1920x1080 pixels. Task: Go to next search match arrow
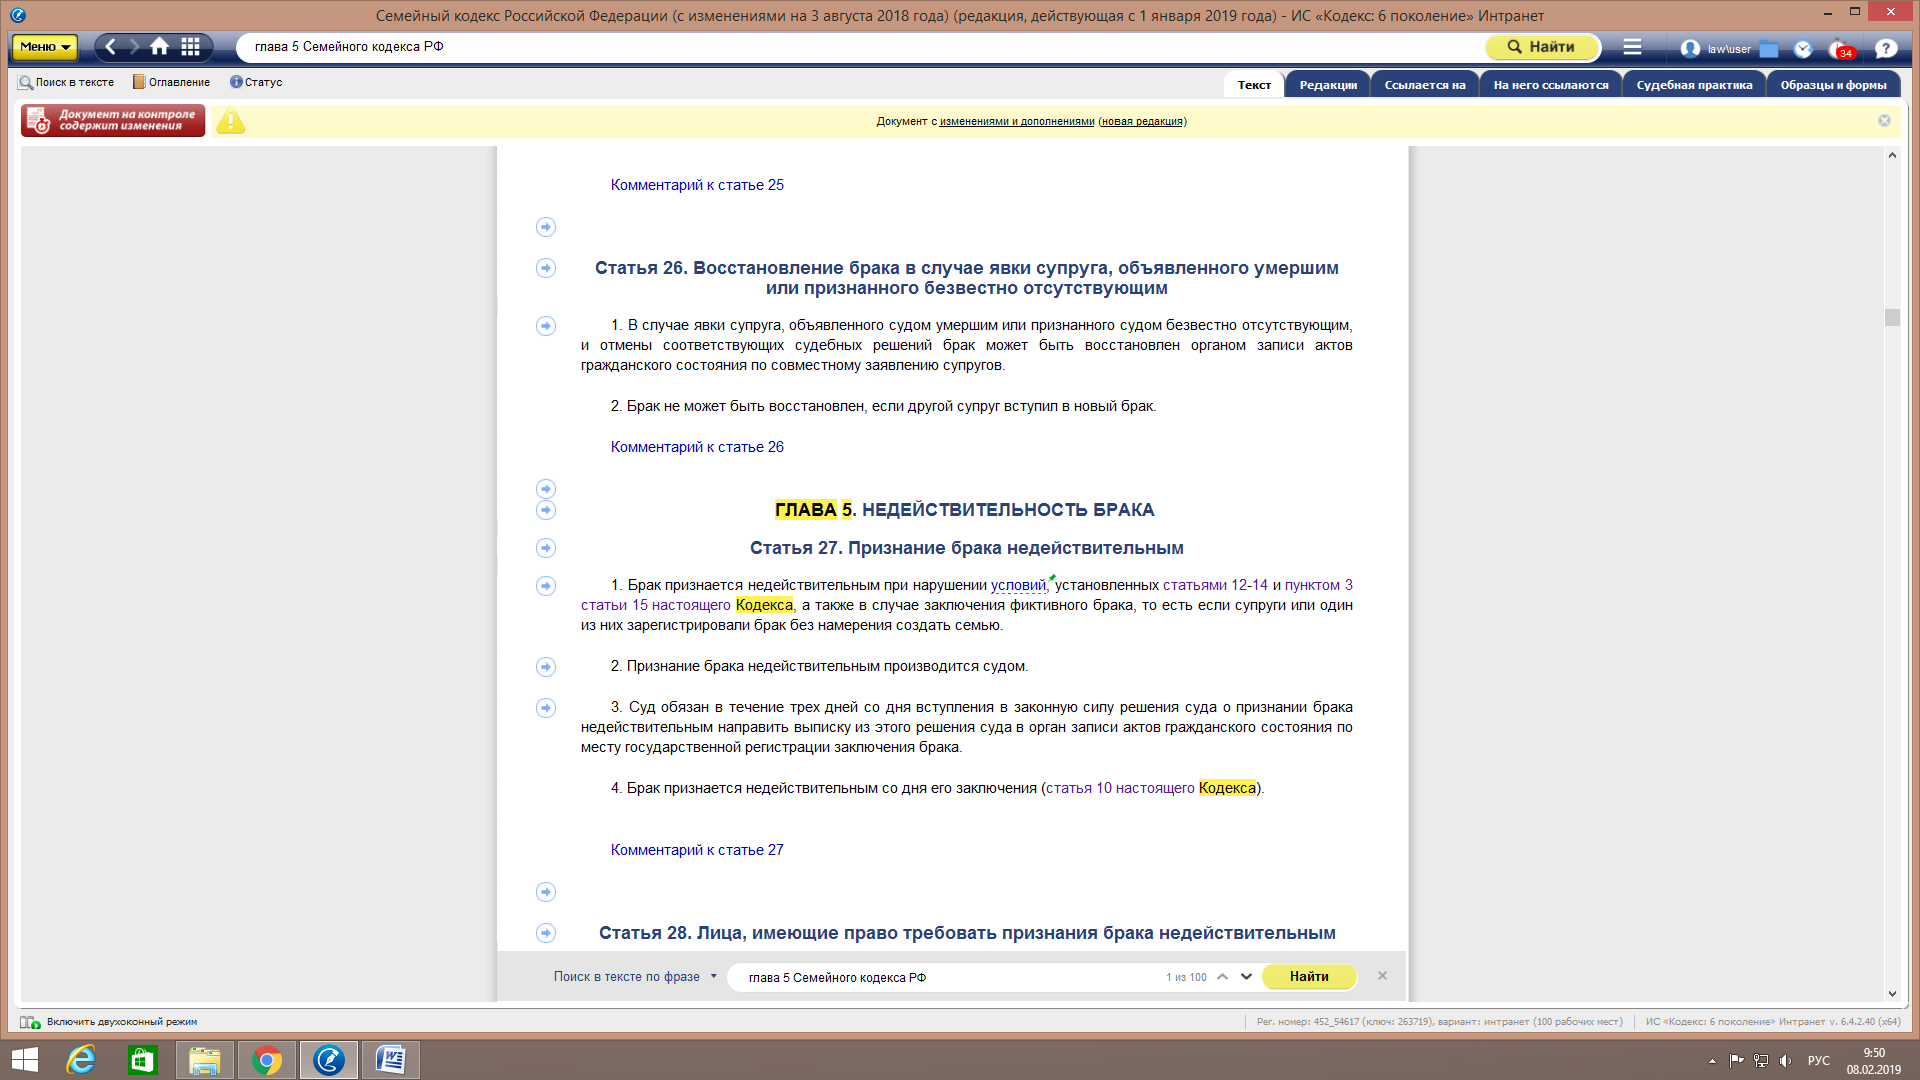1246,977
